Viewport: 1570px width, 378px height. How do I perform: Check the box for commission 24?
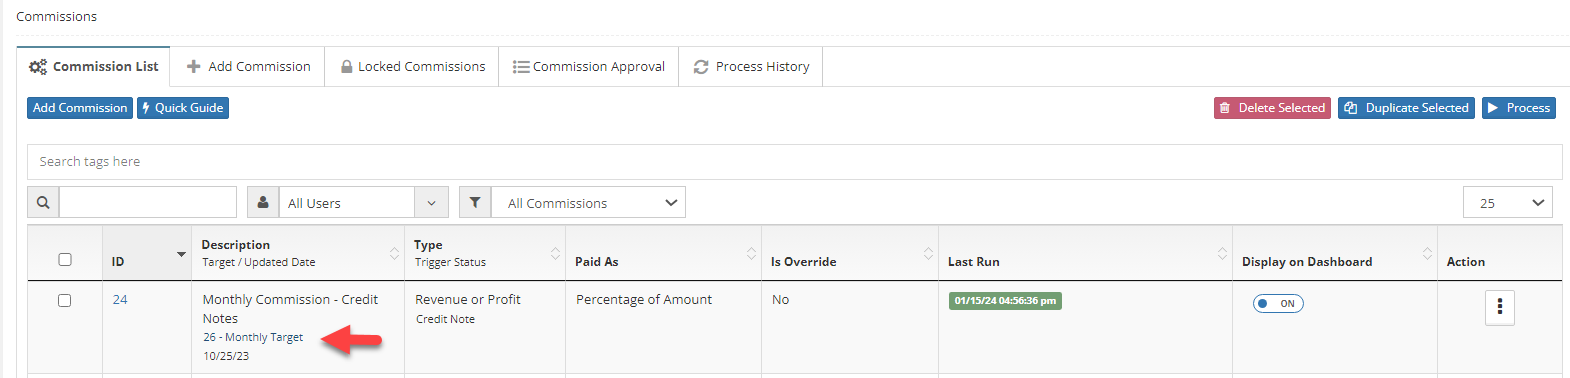(65, 300)
